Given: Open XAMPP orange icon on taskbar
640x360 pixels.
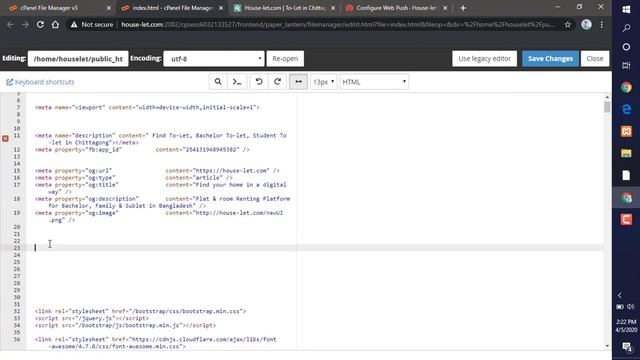Looking at the screenshot, I should tap(626, 131).
